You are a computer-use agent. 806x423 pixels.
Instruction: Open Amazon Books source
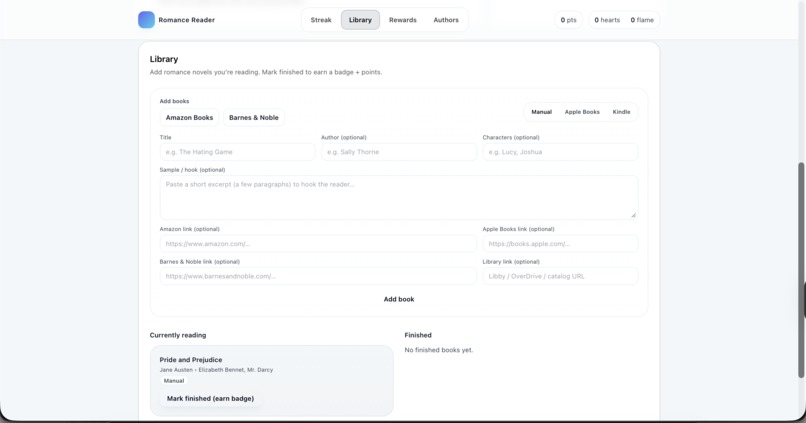(x=189, y=118)
